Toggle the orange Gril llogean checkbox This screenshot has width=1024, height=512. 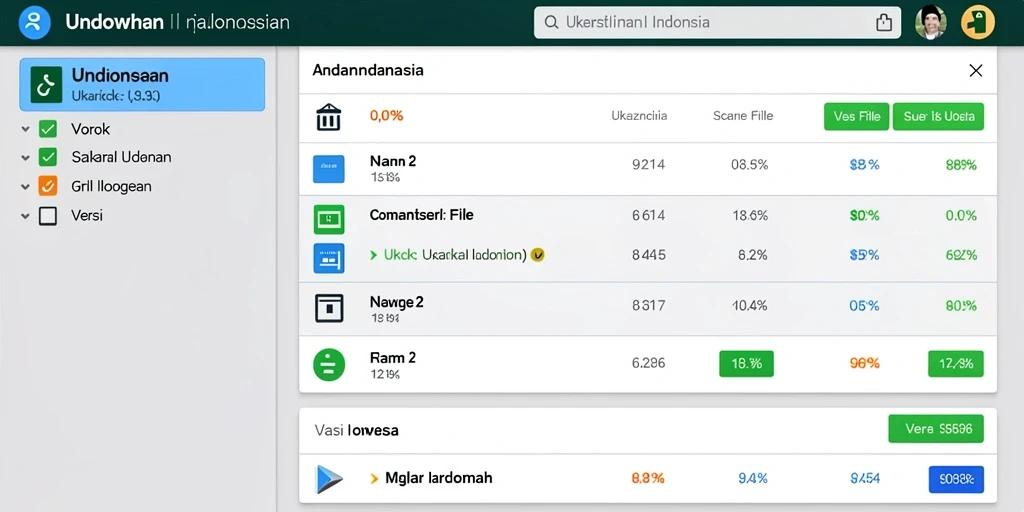48,186
